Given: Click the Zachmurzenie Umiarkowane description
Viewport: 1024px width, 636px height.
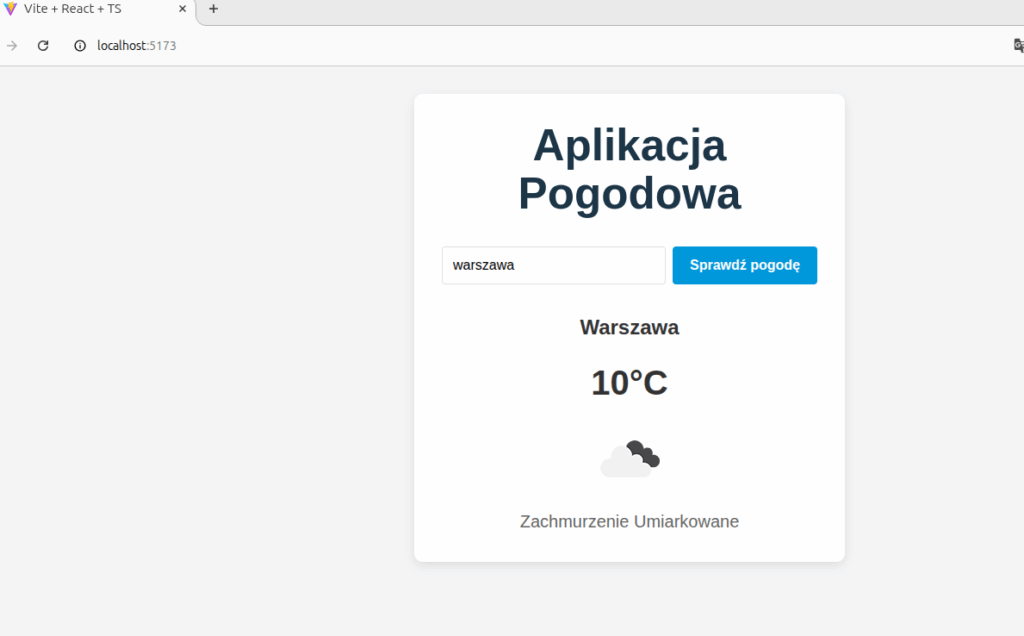Looking at the screenshot, I should (x=630, y=522).
